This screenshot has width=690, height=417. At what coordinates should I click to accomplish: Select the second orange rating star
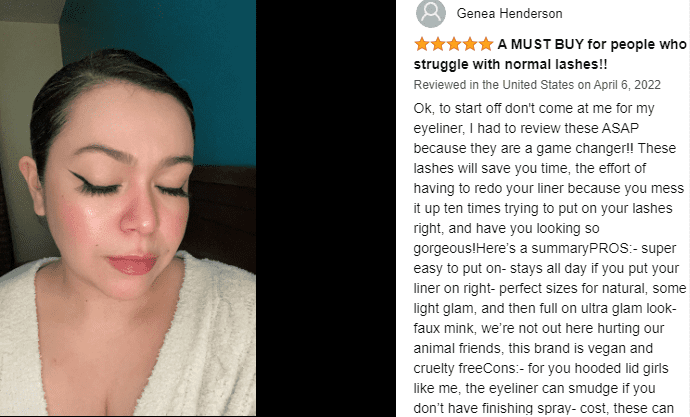point(438,44)
